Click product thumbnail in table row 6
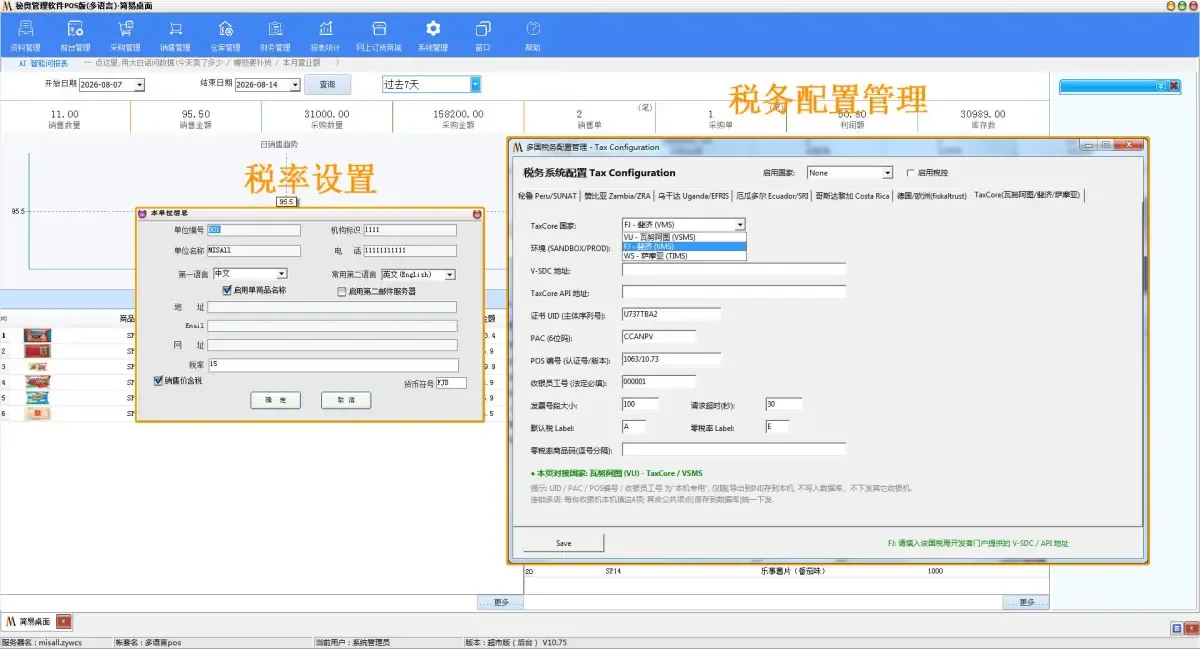1200x649 pixels. [x=37, y=412]
